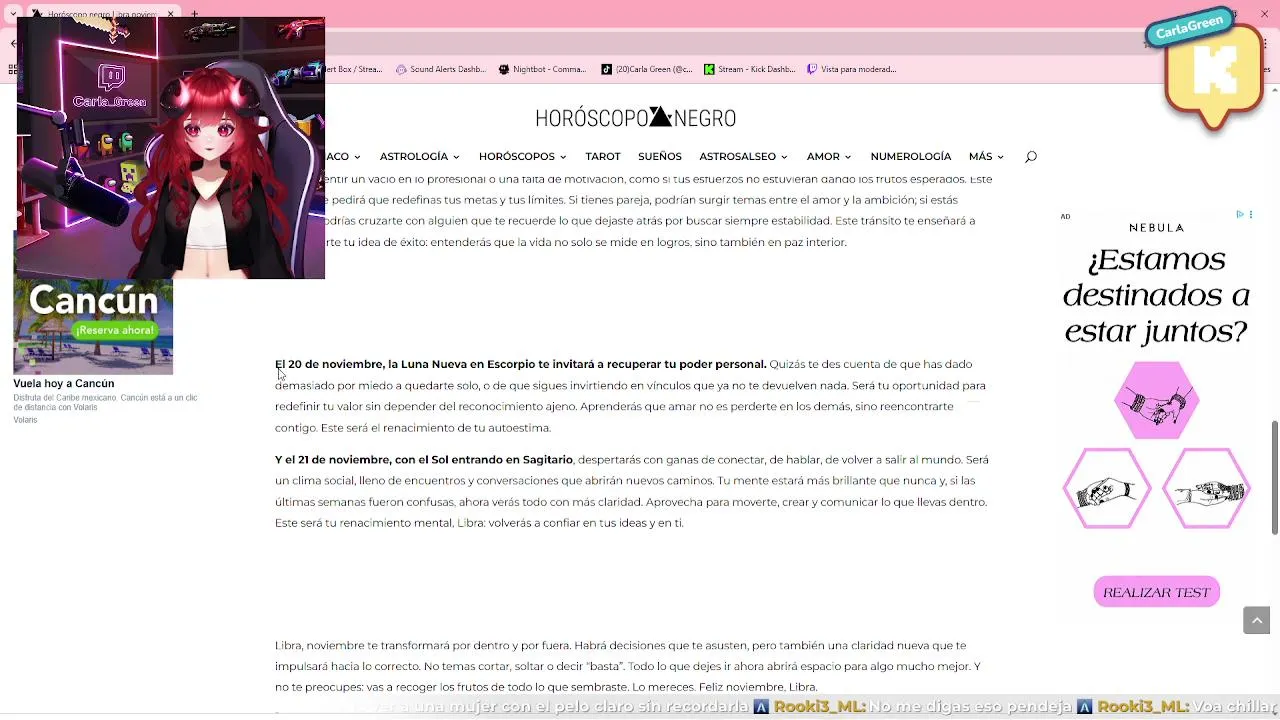Open the SUEÑOS menu item
The height and width of the screenshot is (720, 1280).
click(x=660, y=156)
